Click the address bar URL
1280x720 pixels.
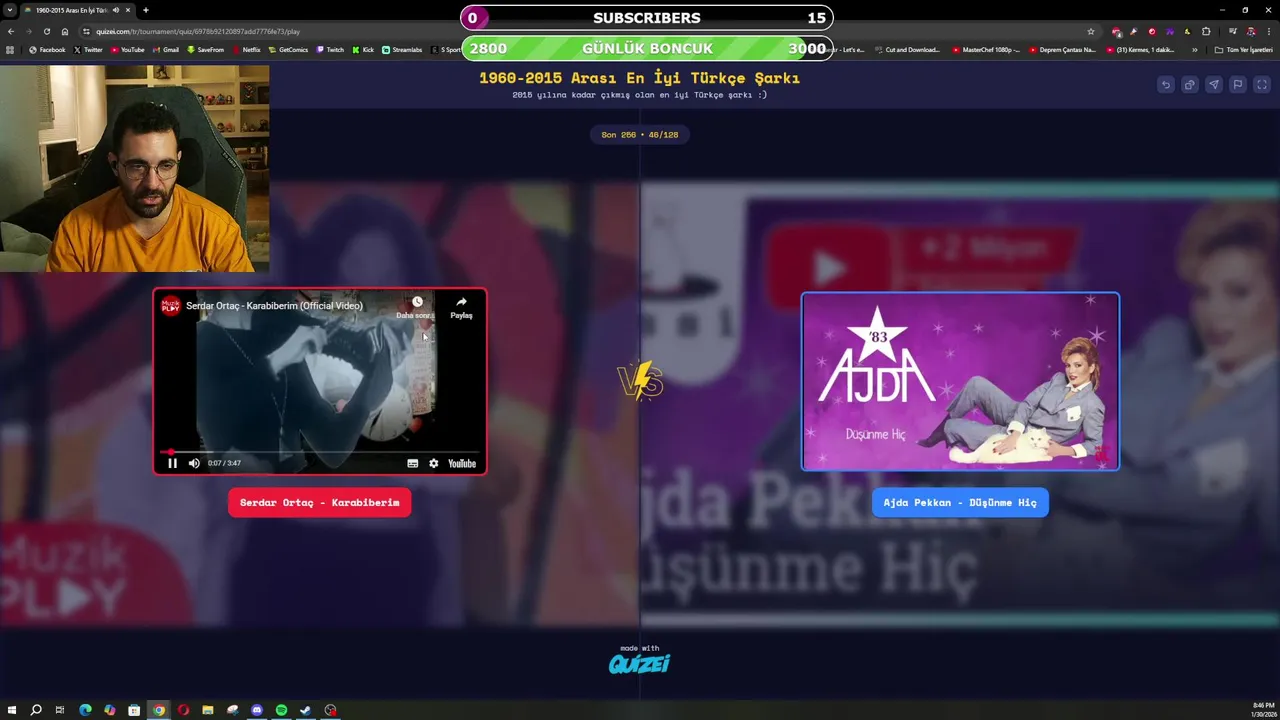[x=198, y=31]
